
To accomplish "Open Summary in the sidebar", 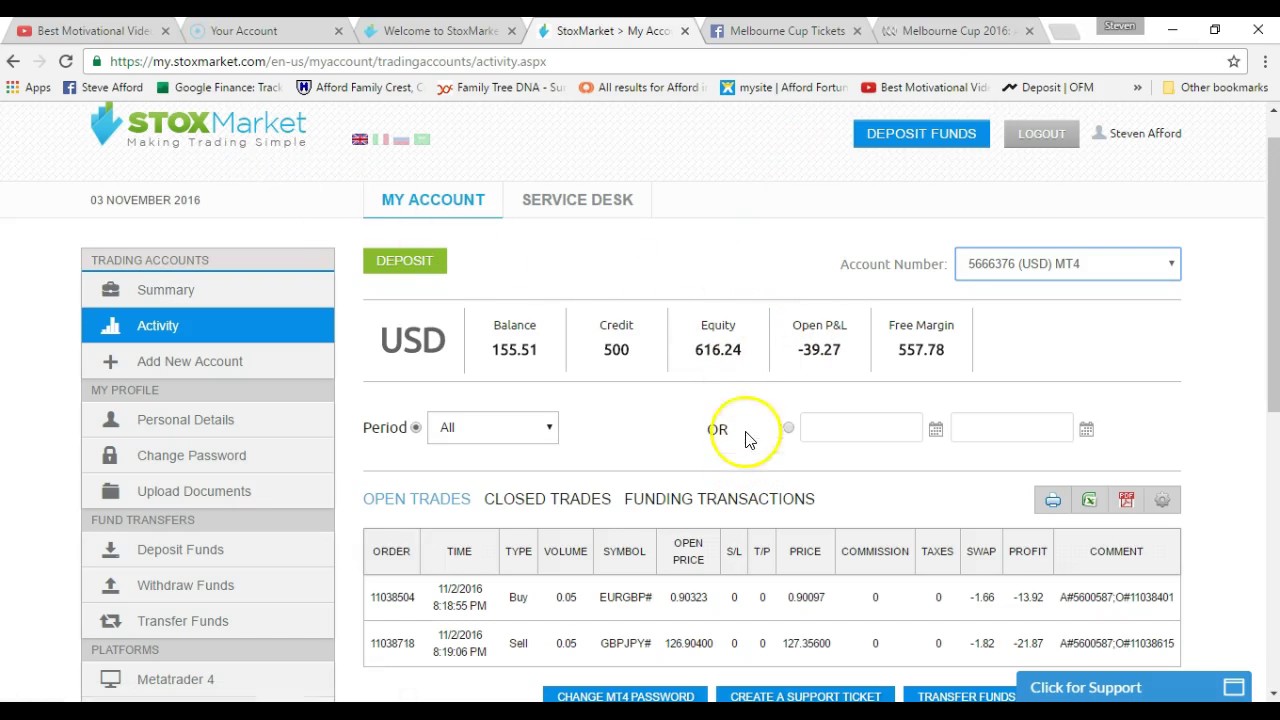I will 208,290.
